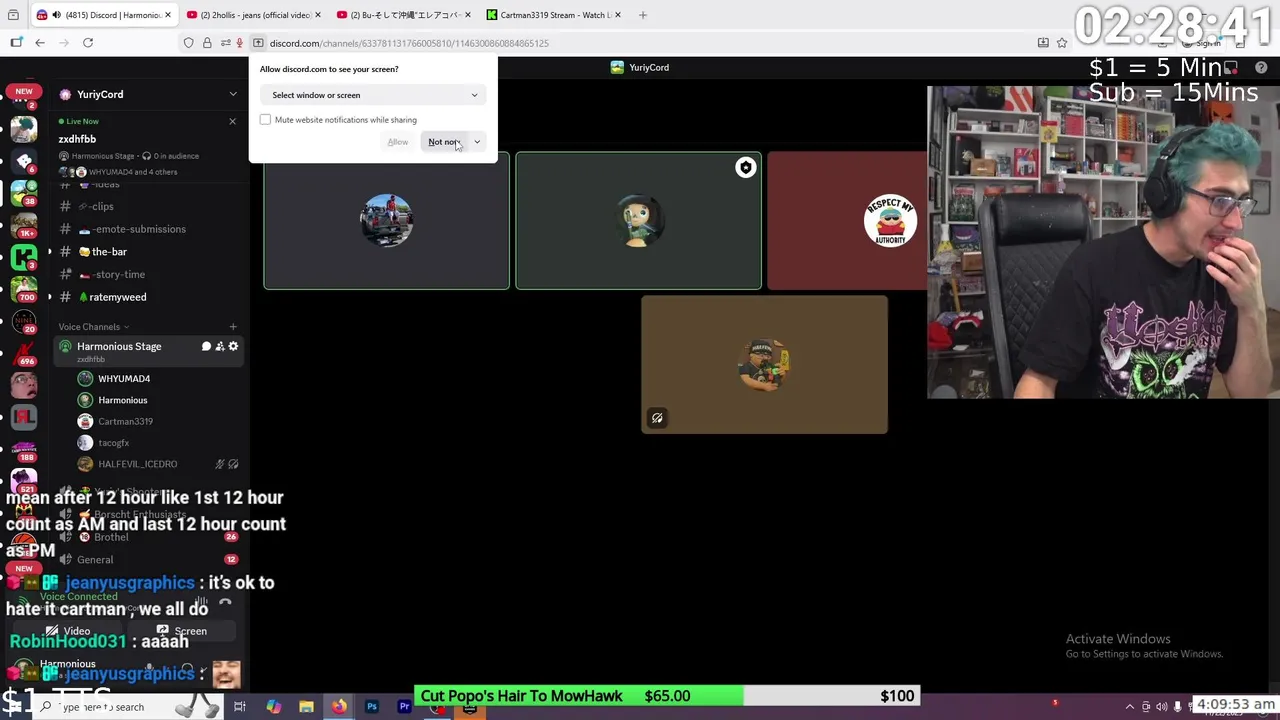Open the #-story-time channel
Viewport: 1280px width, 720px height.
coord(148,274)
